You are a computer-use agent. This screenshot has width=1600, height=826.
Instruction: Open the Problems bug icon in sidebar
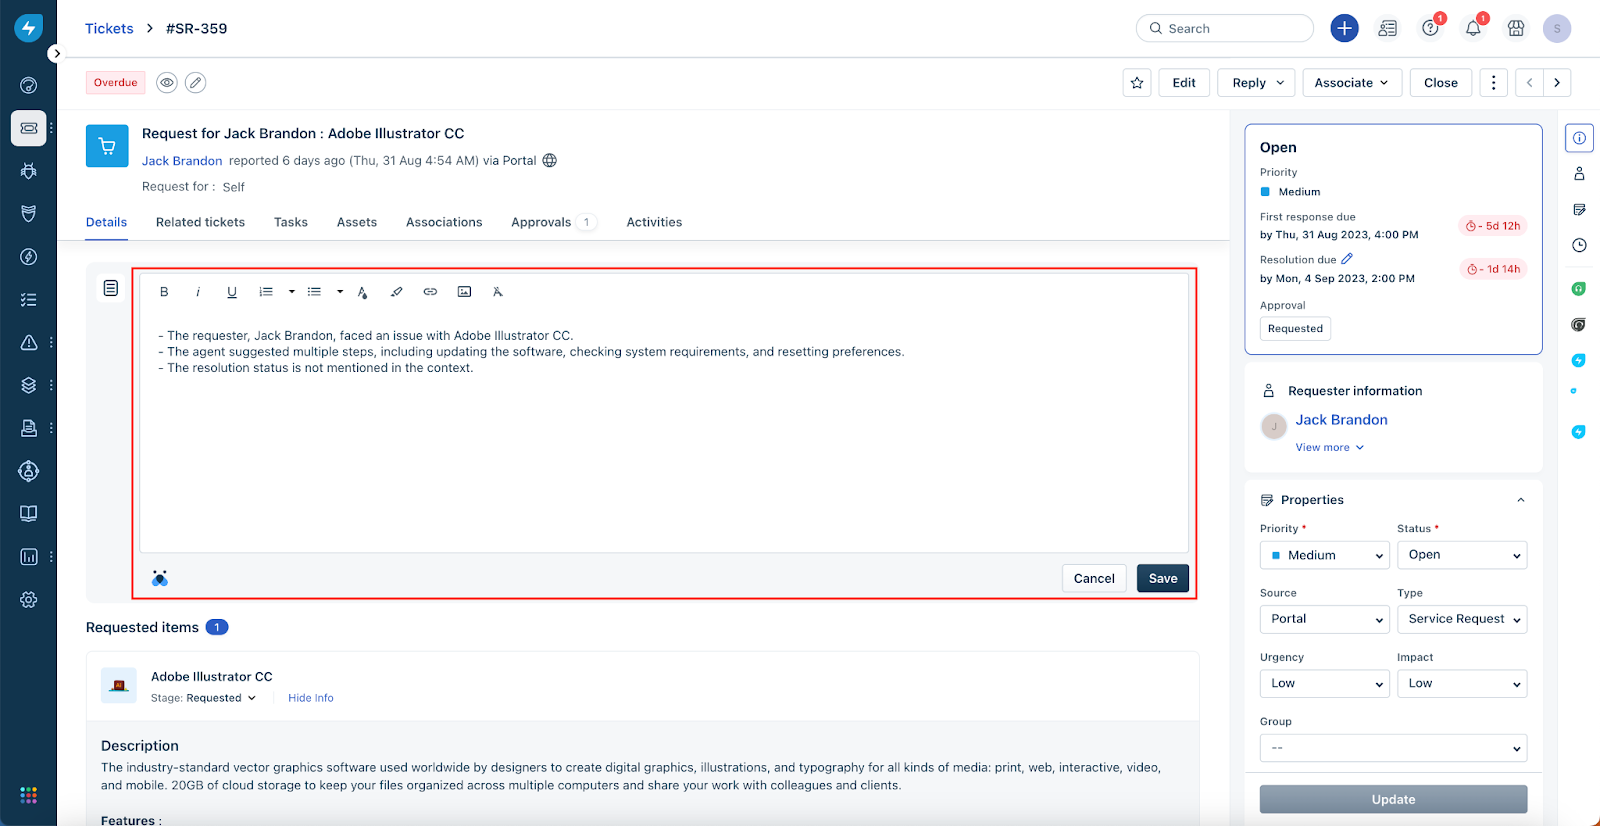point(29,171)
